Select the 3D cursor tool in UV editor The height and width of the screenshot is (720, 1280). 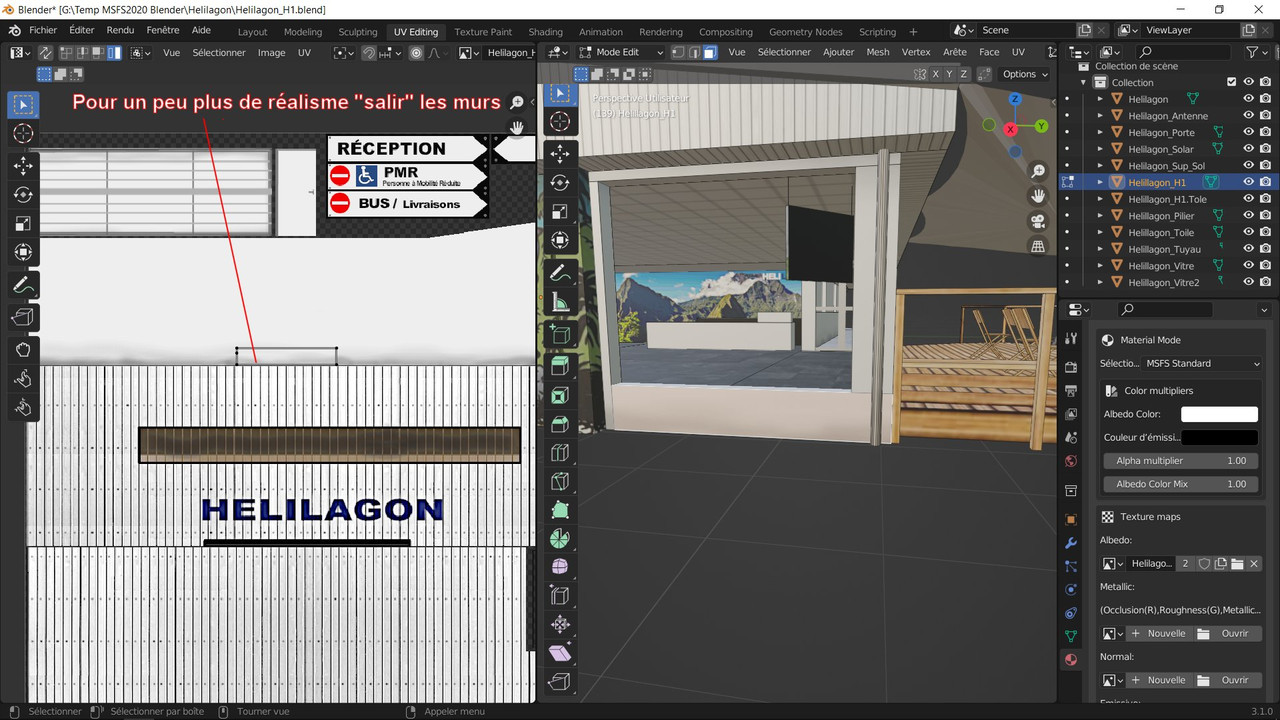point(23,133)
